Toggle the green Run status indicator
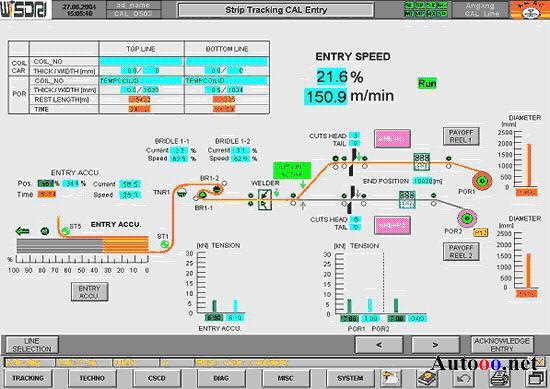This screenshot has height=389, width=550. [427, 83]
